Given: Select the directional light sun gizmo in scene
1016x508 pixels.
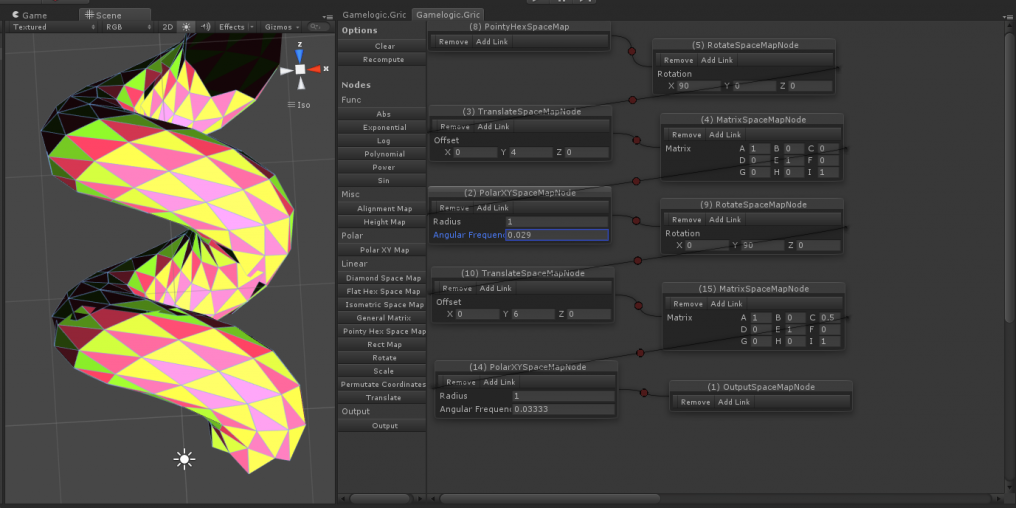Looking at the screenshot, I should [184, 459].
